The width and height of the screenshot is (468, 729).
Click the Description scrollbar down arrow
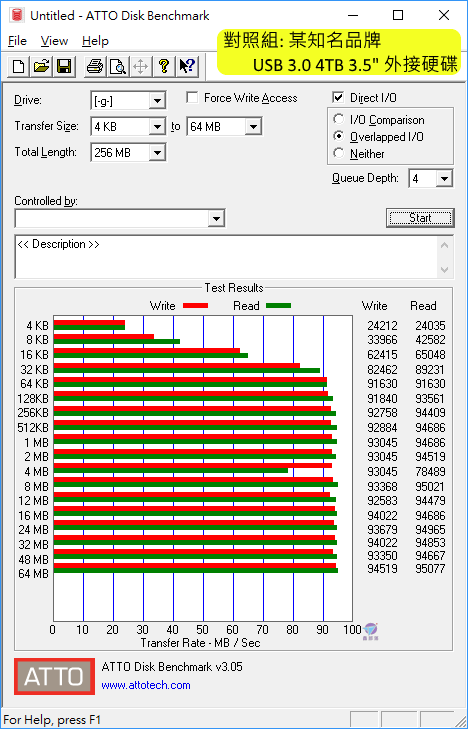[445, 270]
